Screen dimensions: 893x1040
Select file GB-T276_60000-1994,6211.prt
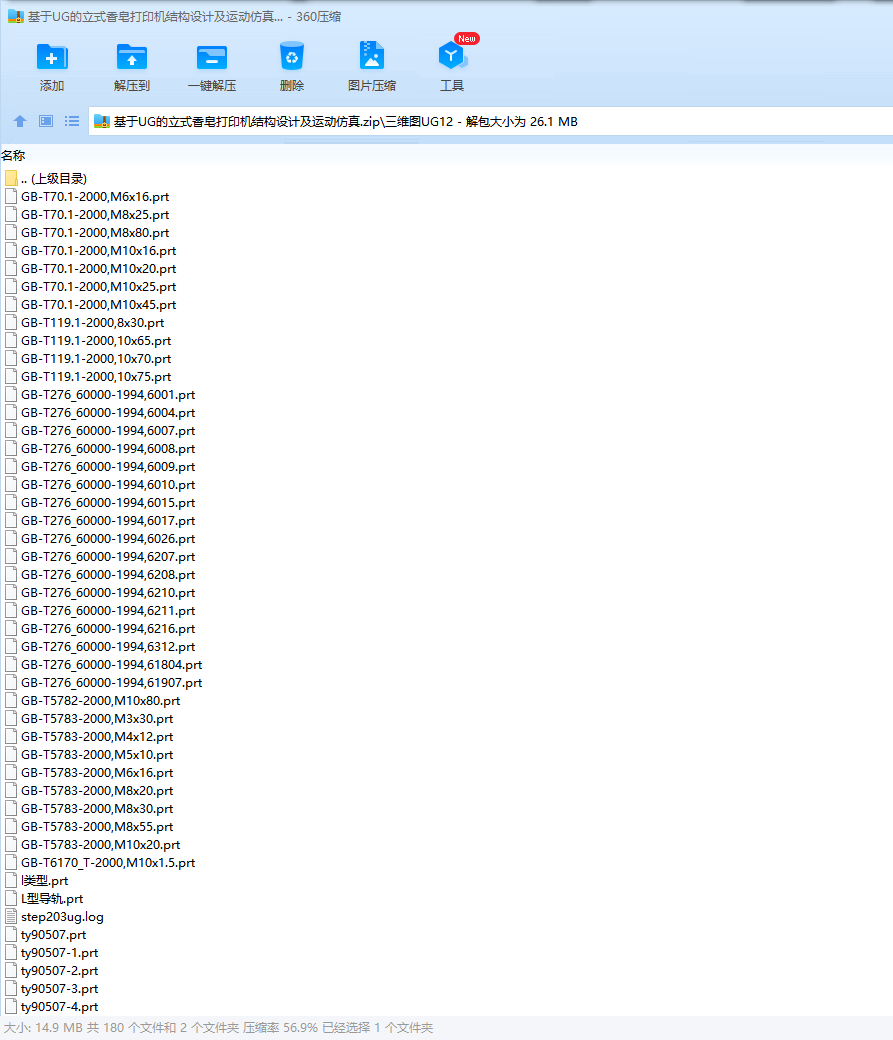click(x=108, y=611)
